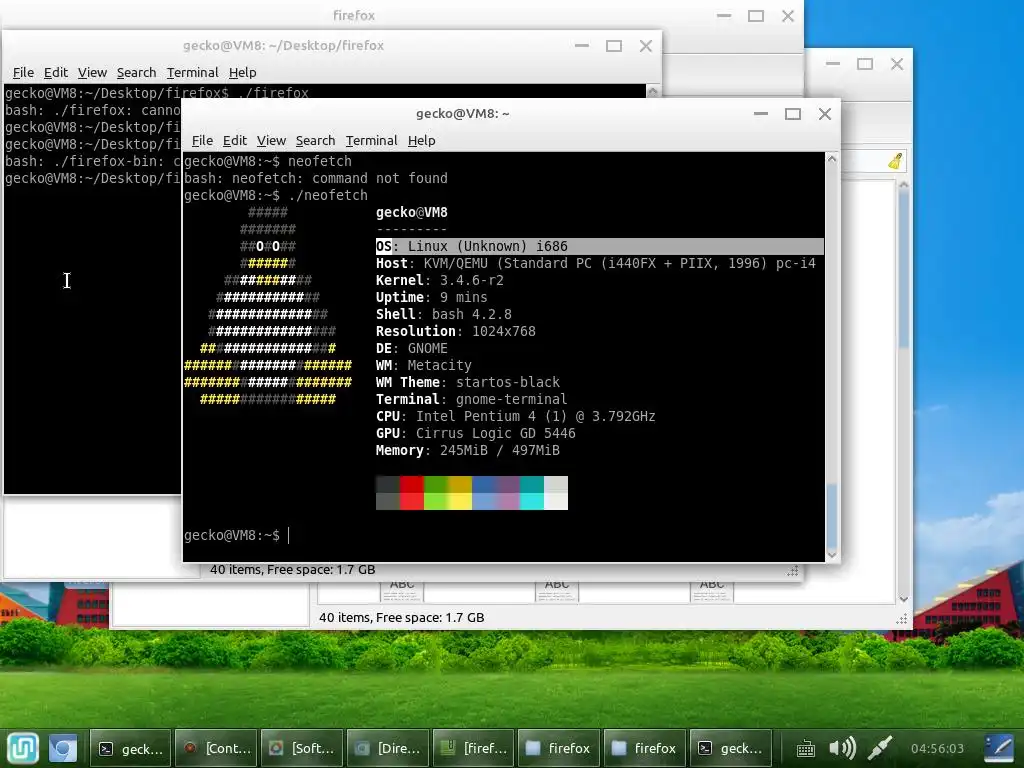Screen dimensions: 1024x768
Task: Click the broom clear icon in rear window
Action: pos(895,161)
